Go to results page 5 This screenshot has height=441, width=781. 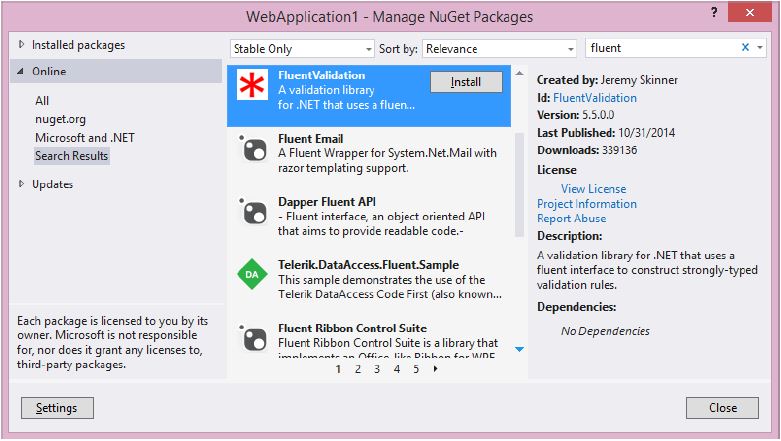tap(416, 369)
